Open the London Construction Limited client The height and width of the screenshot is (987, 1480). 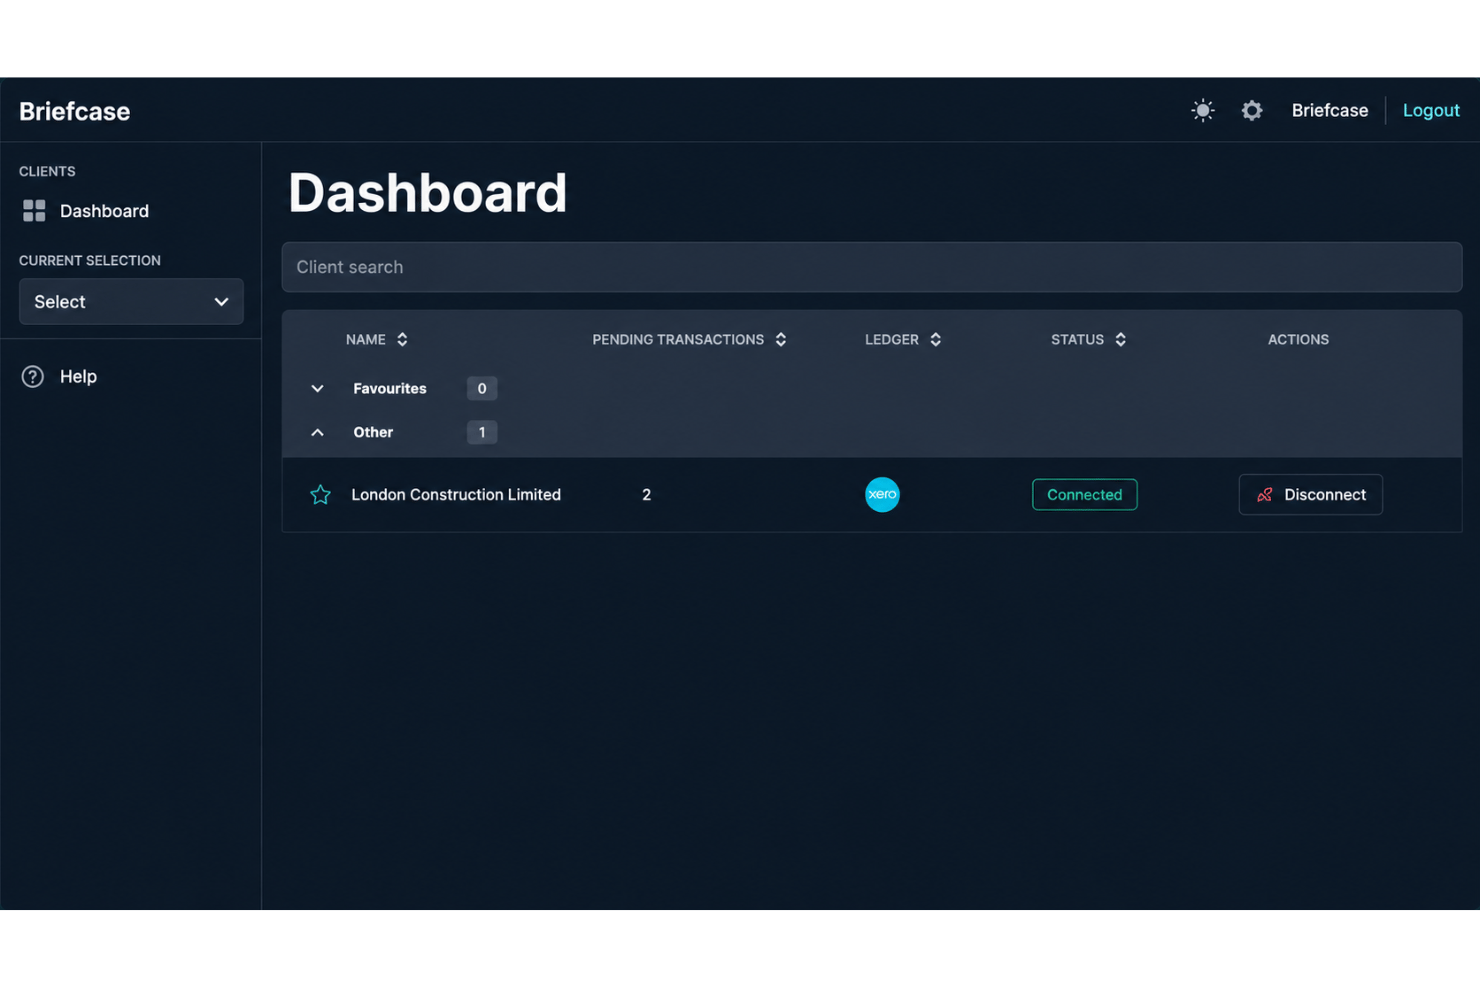pos(456,495)
